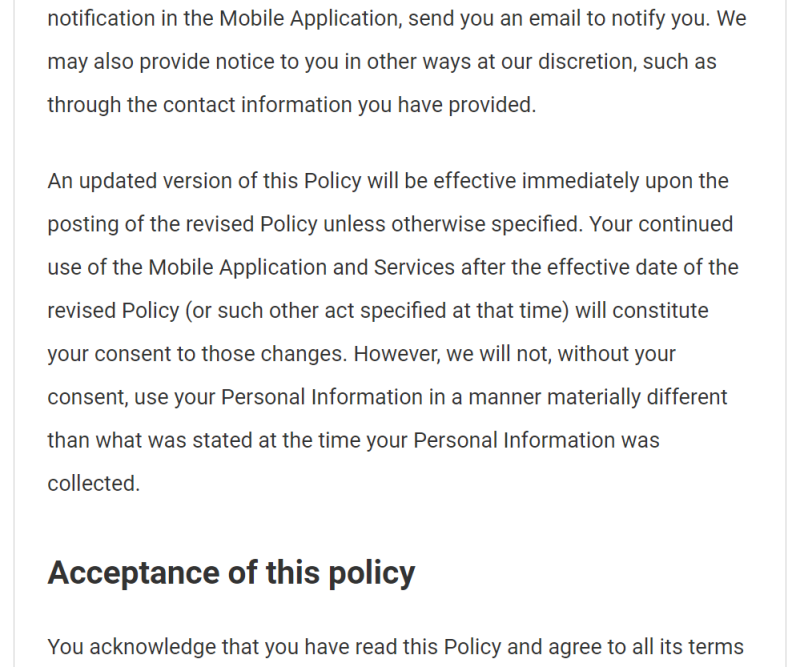Click the line beginning "You acknowledge that you"

coord(396,646)
